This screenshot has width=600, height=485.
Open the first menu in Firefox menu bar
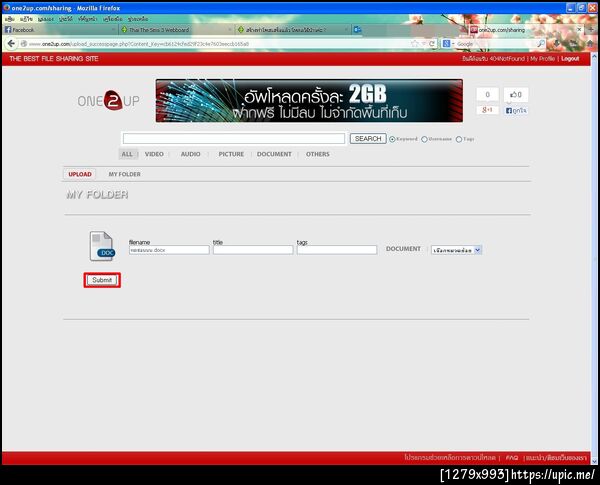coord(10,19)
